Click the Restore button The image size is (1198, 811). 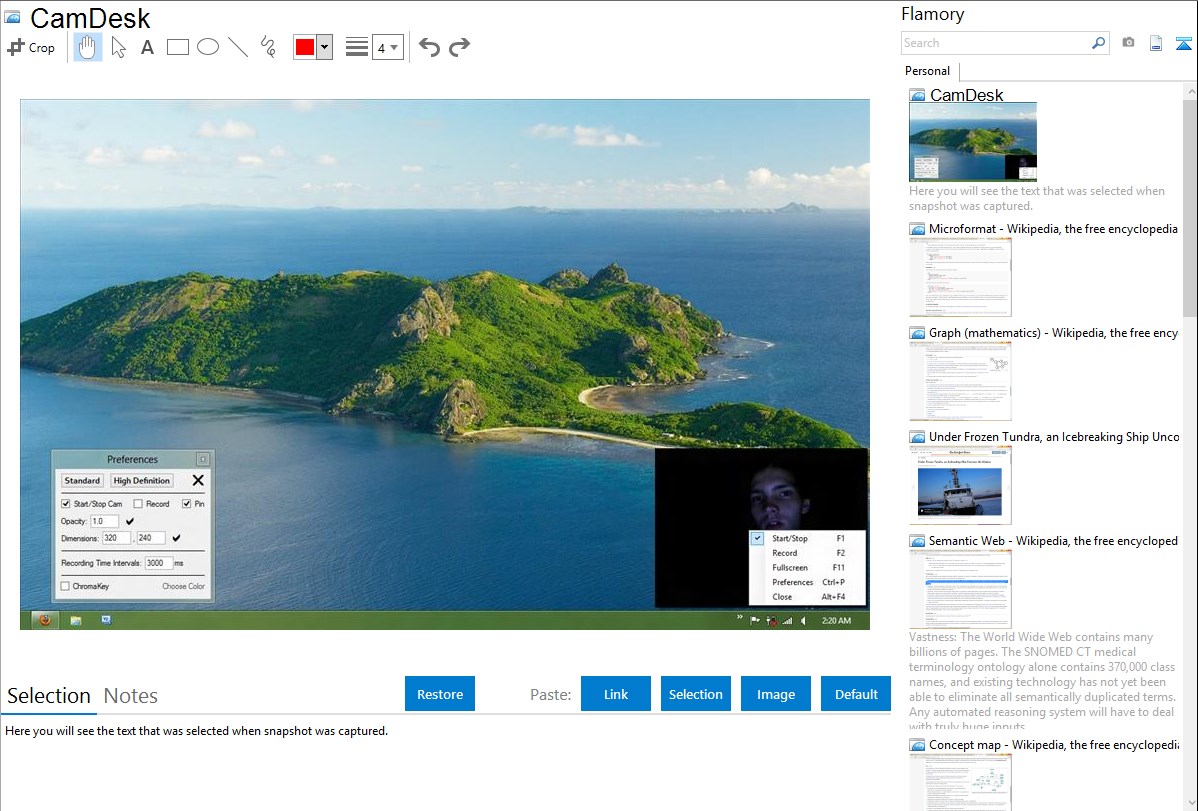coord(440,694)
